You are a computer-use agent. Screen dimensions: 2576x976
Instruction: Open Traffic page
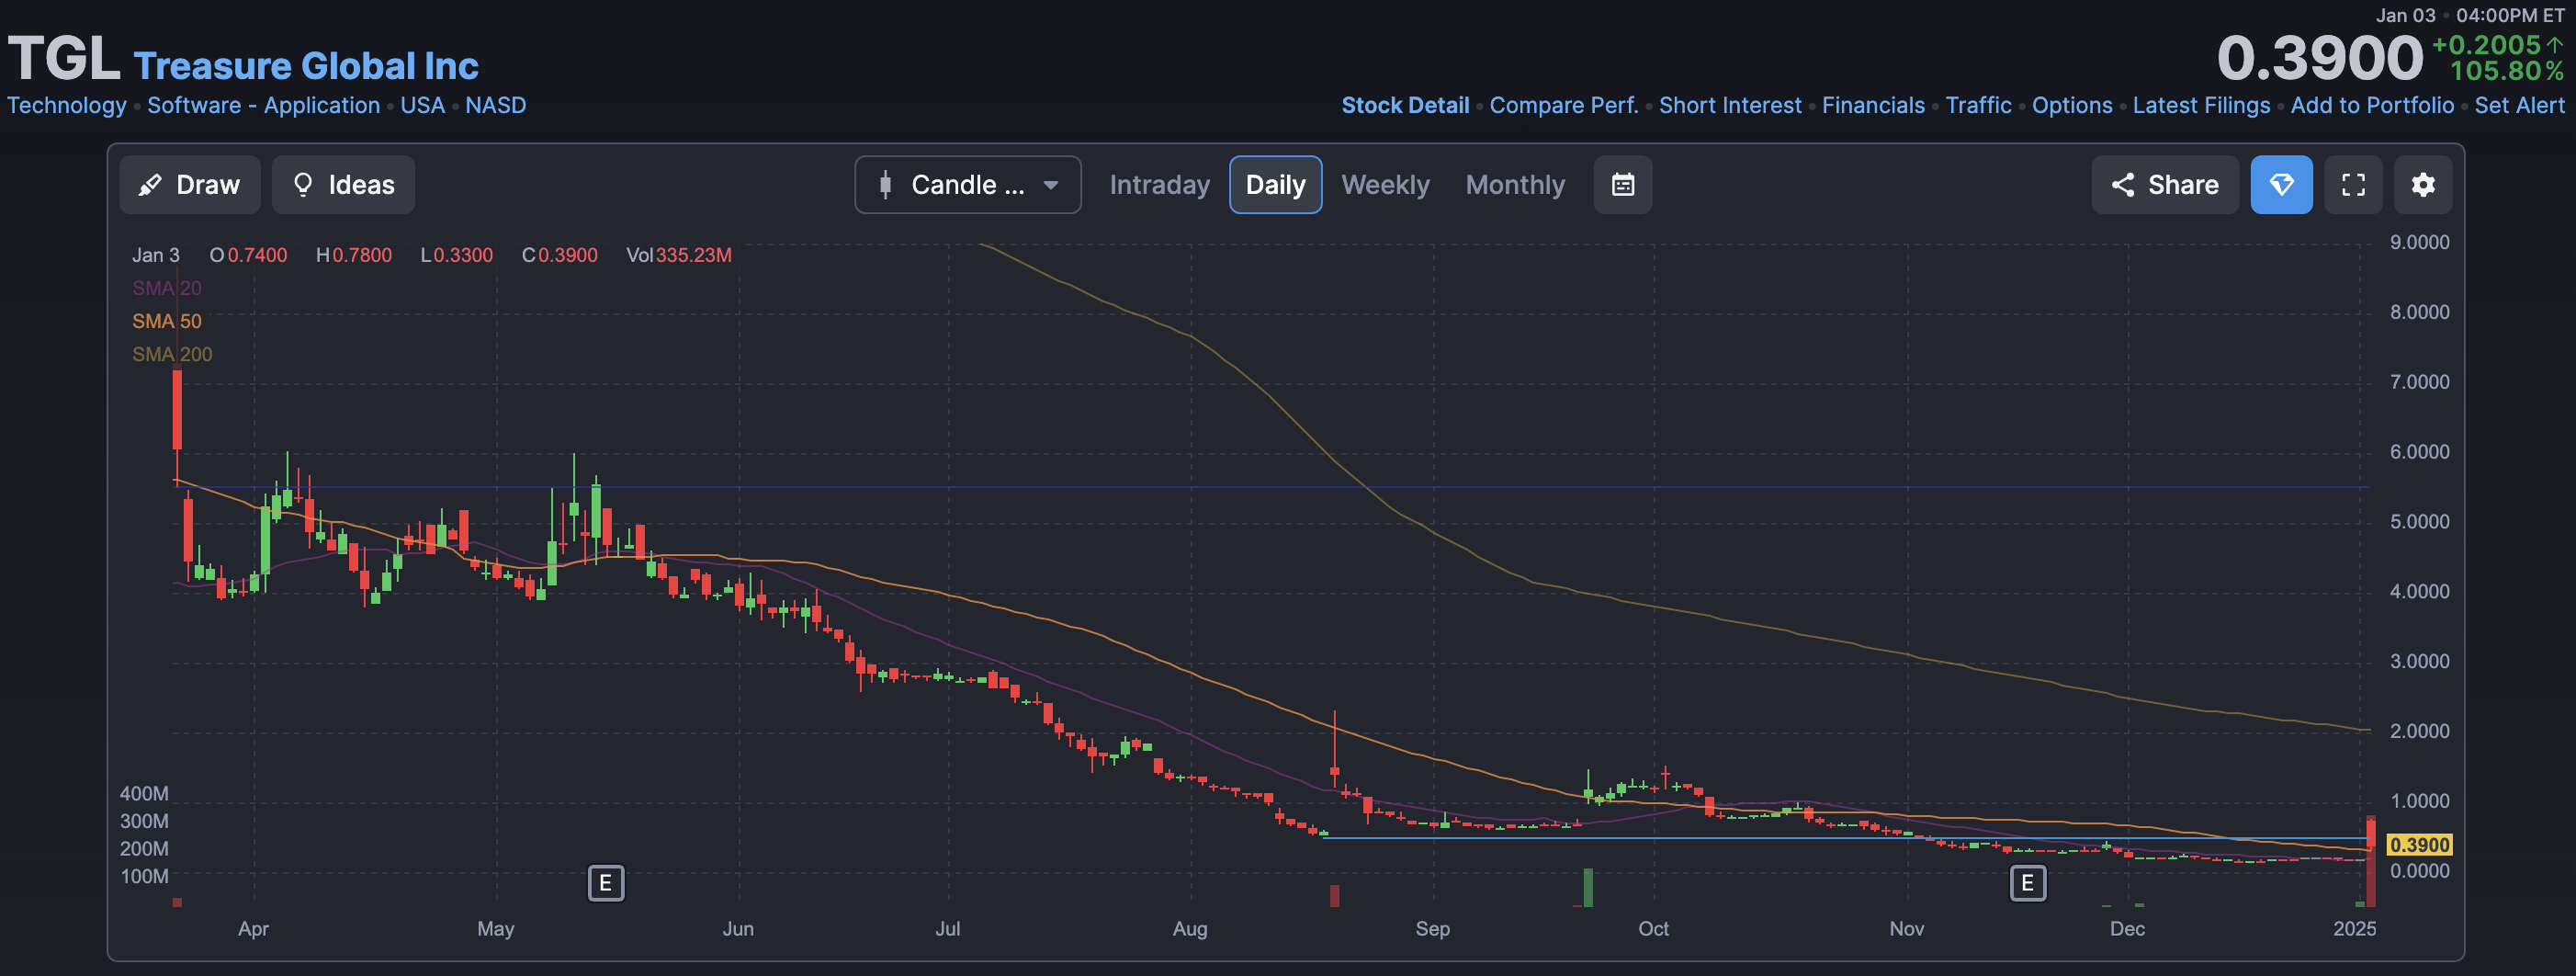click(1977, 105)
